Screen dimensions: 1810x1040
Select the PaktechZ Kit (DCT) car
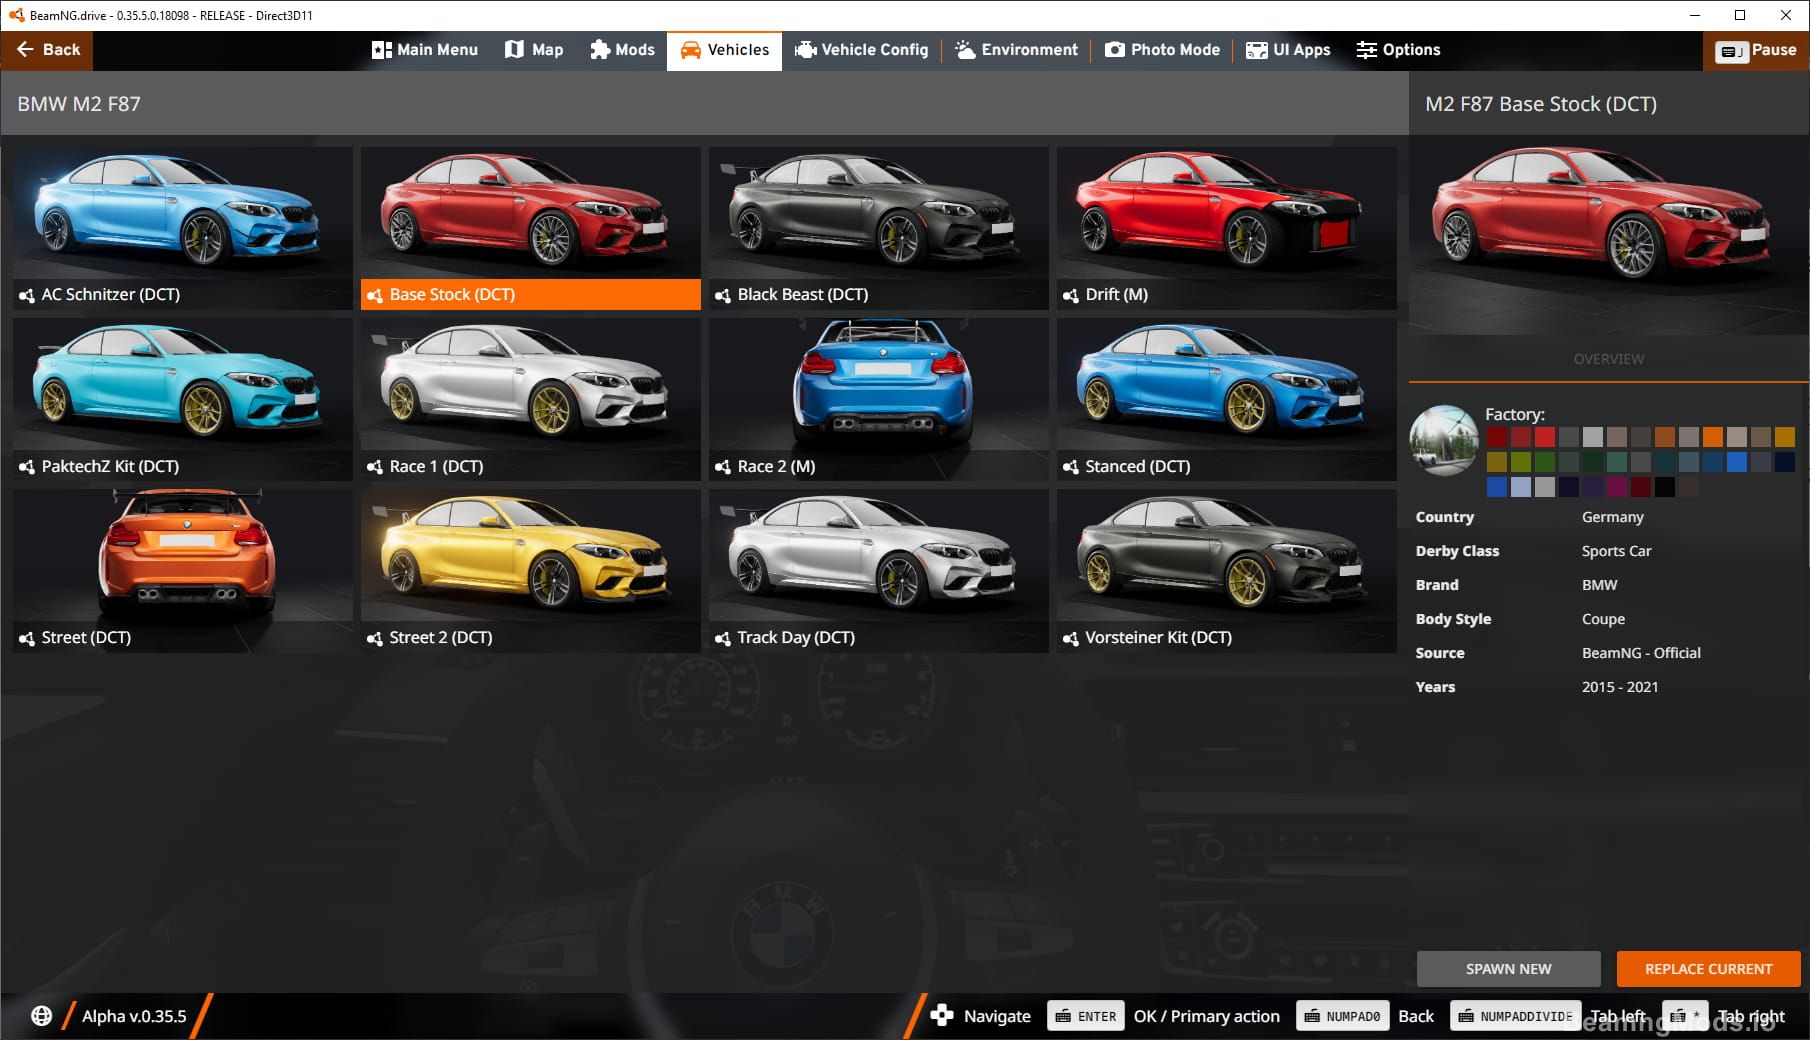tap(182, 399)
